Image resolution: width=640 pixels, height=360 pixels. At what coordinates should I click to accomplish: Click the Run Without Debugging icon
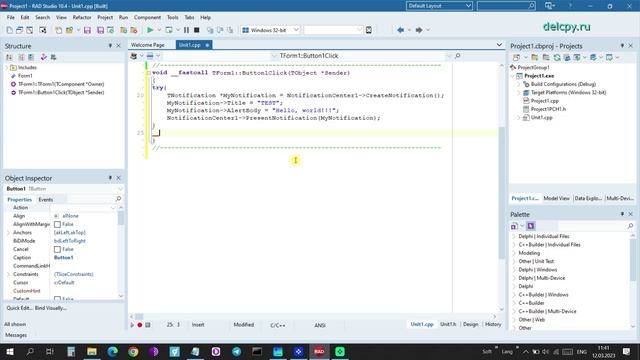click(x=169, y=30)
